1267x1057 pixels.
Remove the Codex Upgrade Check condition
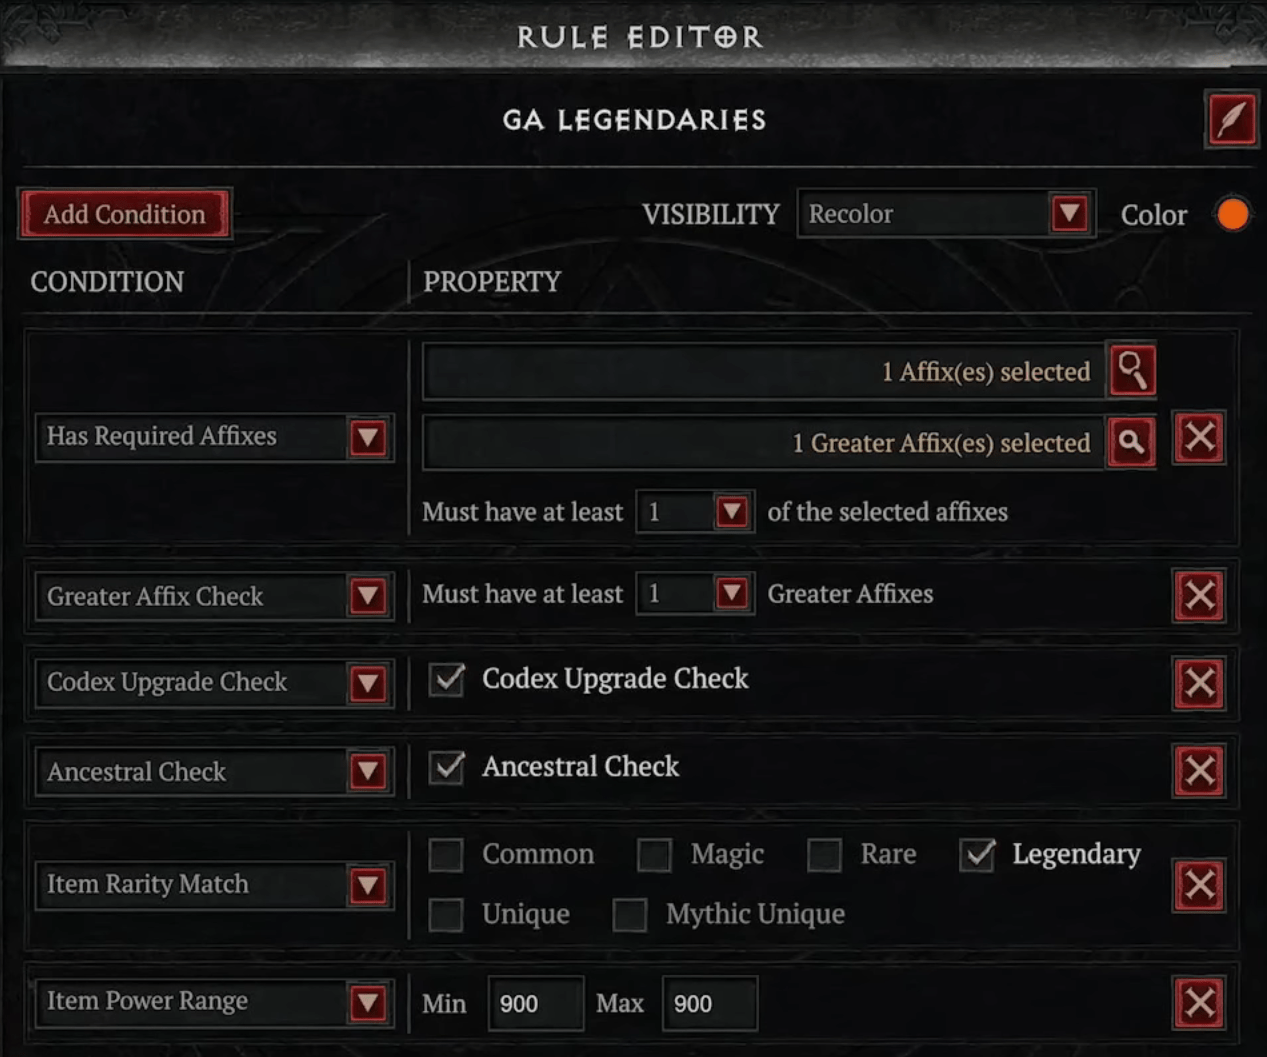point(1199,683)
